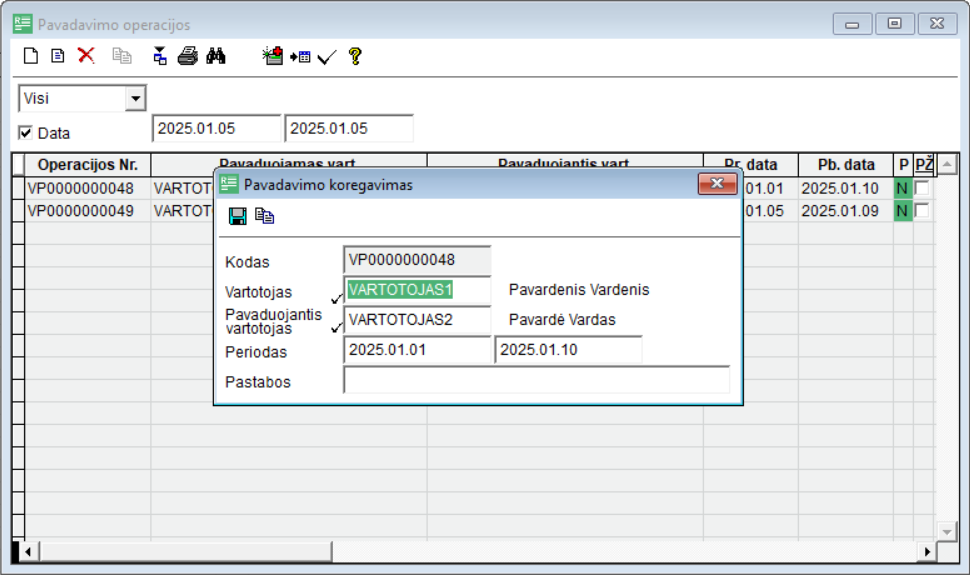Viewport: 970px width, 575px height.
Task: Click the copy icon in Pavadavimo koregavimas dialog
Action: tap(264, 216)
